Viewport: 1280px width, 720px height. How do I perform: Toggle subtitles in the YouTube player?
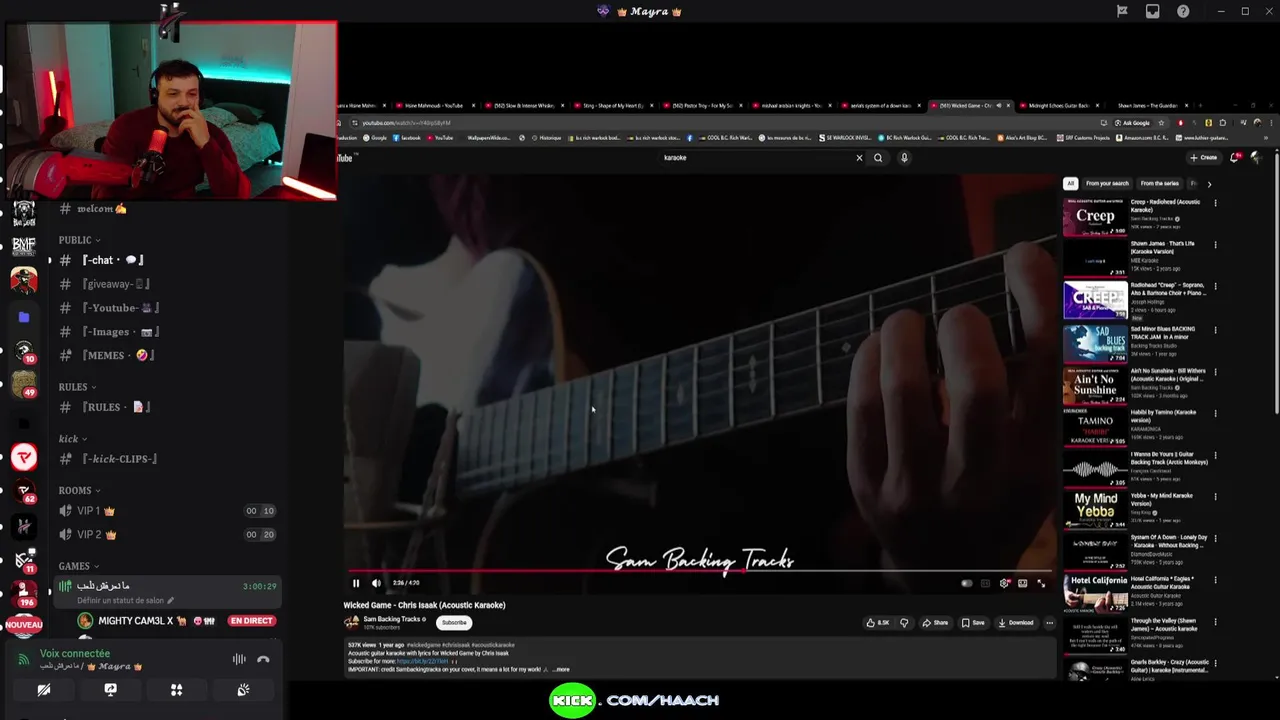click(x=985, y=583)
